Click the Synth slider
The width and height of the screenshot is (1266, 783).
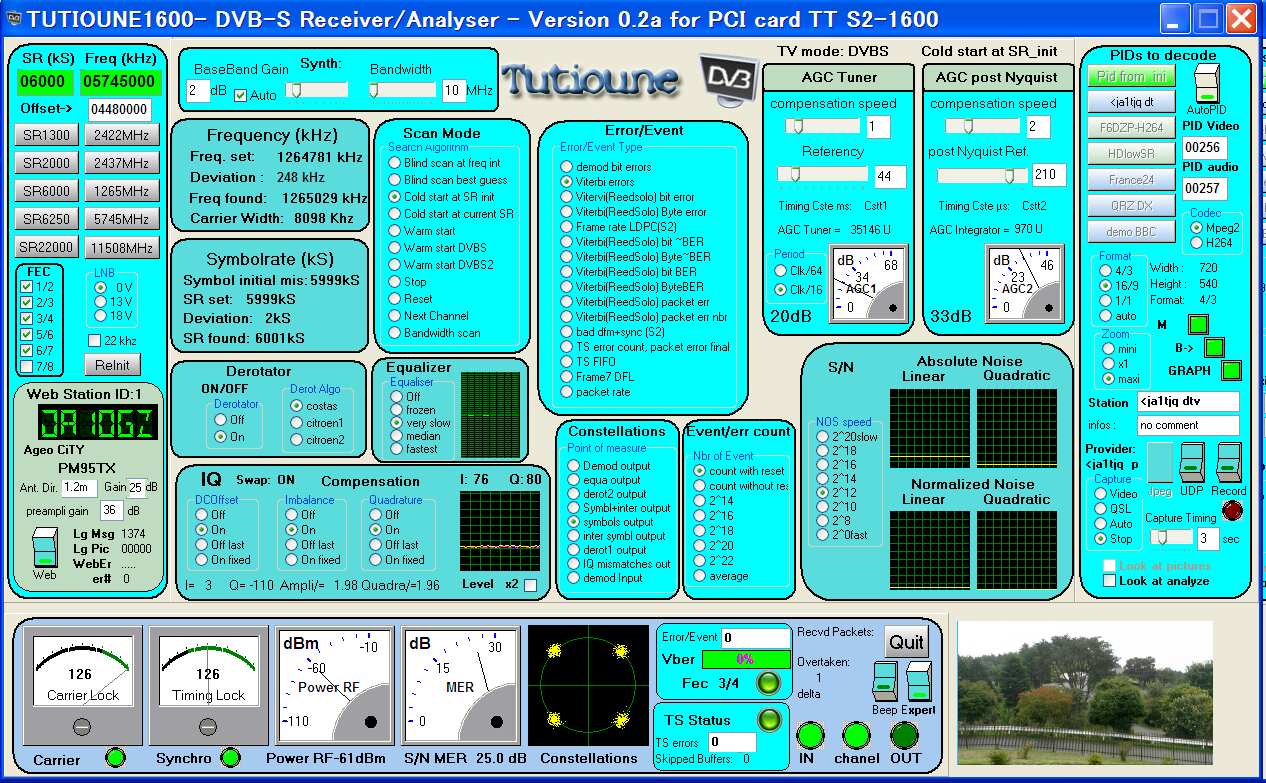coord(316,90)
